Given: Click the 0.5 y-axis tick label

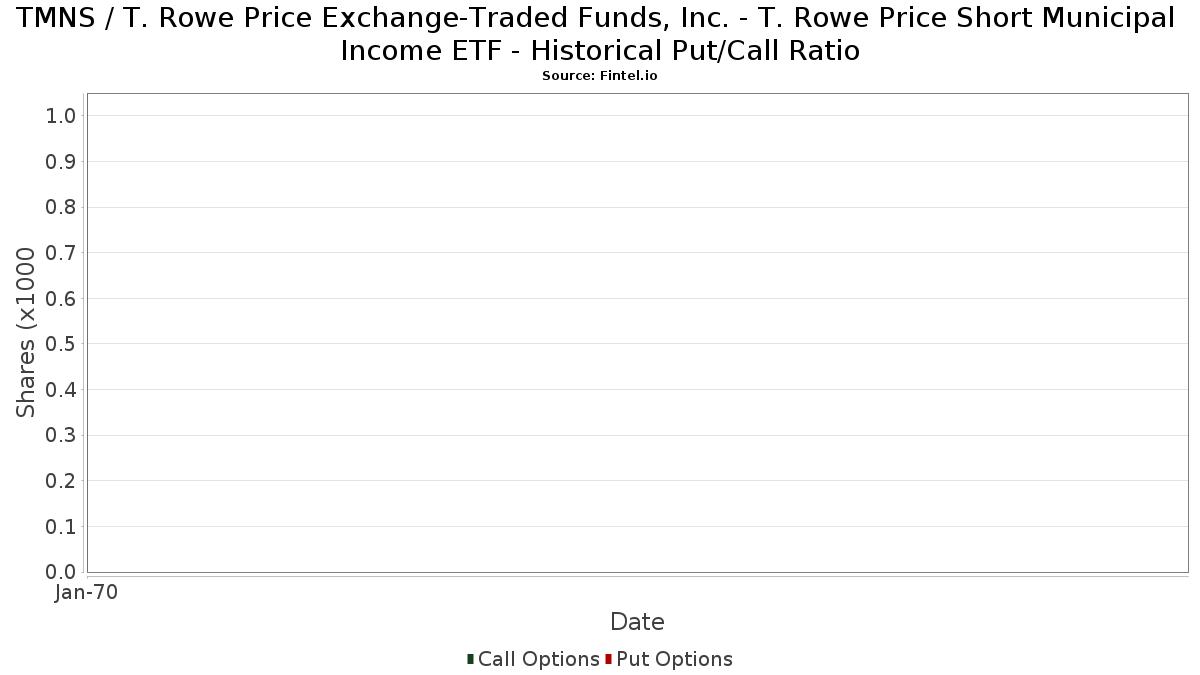Looking at the screenshot, I should coord(61,344).
